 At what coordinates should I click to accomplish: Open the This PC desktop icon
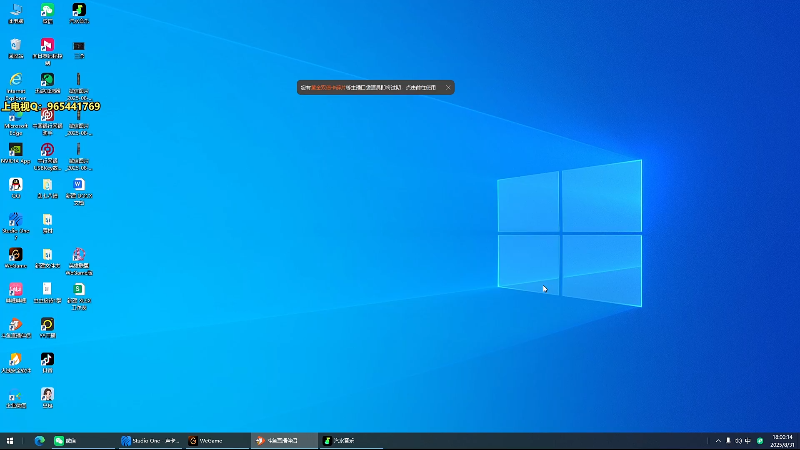point(16,13)
